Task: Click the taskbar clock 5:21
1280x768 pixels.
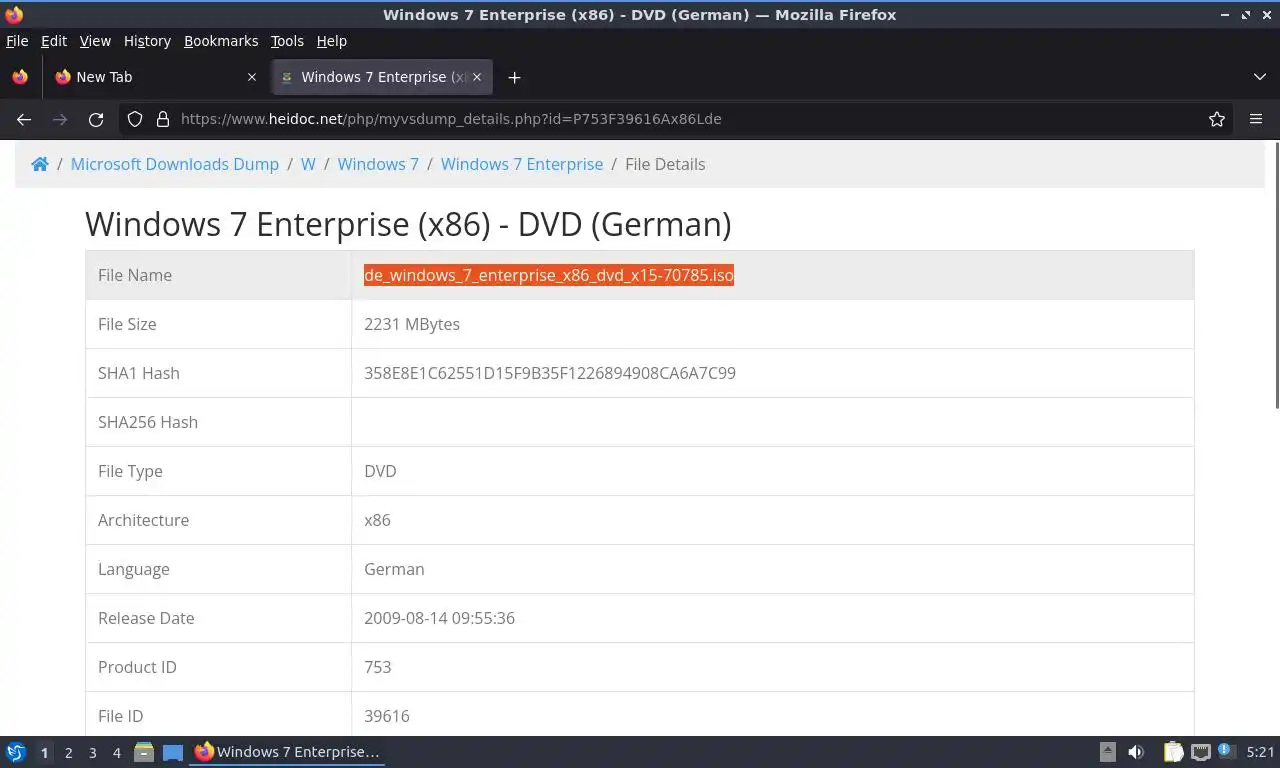Action: point(1260,752)
